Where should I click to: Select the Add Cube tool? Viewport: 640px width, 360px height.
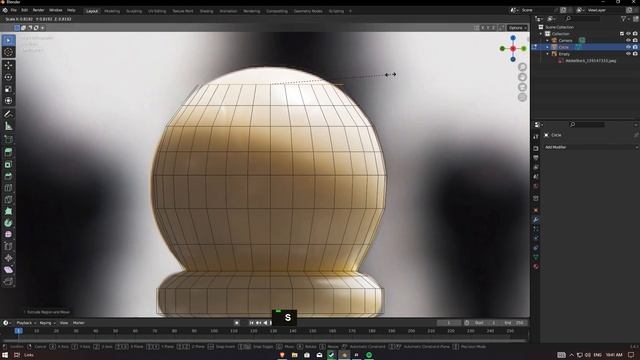[x=9, y=140]
